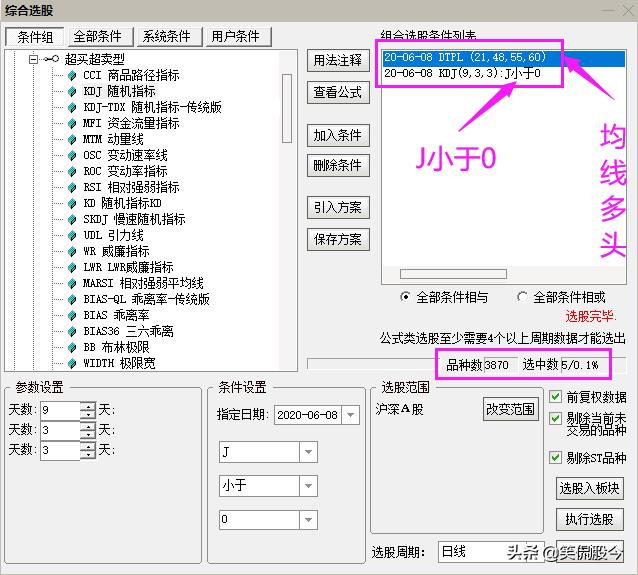Click the MTM 动量线 icon
Viewport: 638px width, 575px height.
72,139
